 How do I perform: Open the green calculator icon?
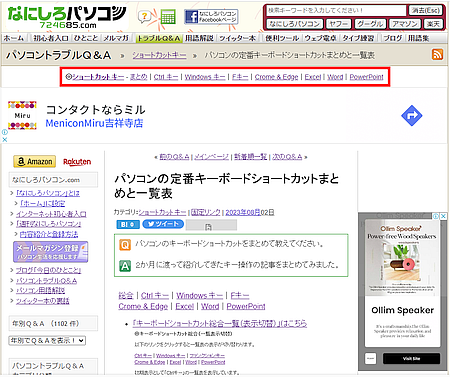168,17
